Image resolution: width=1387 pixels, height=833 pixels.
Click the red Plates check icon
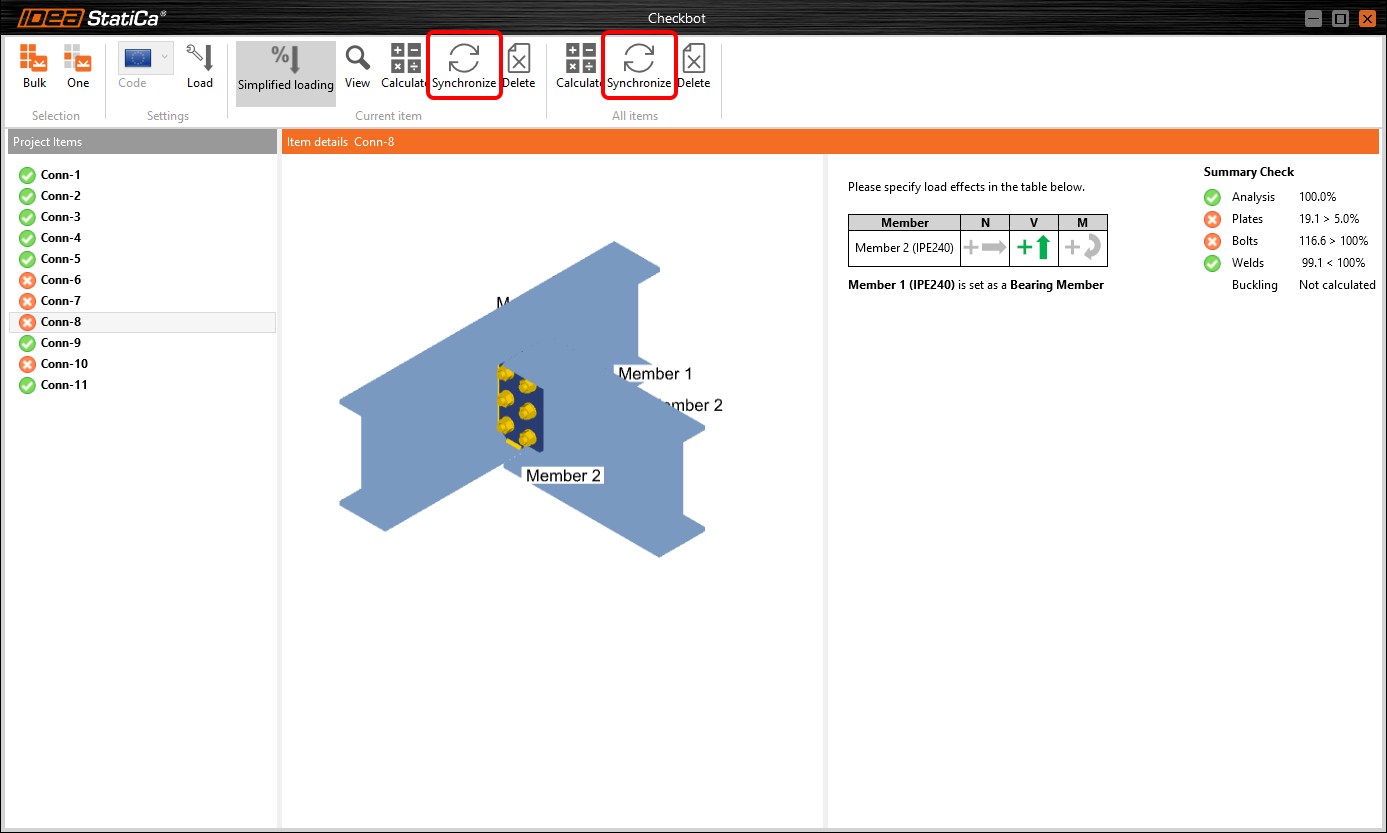point(1212,219)
